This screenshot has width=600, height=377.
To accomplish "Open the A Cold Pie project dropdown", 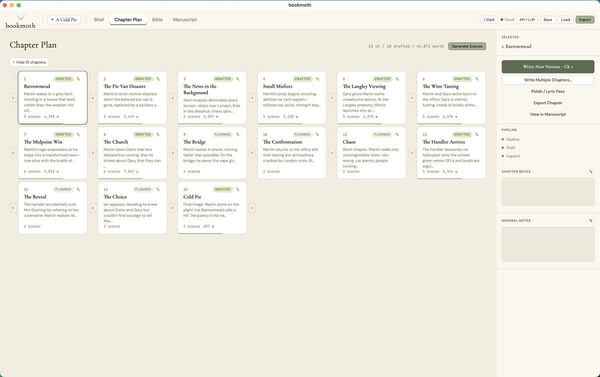I will coord(64,20).
